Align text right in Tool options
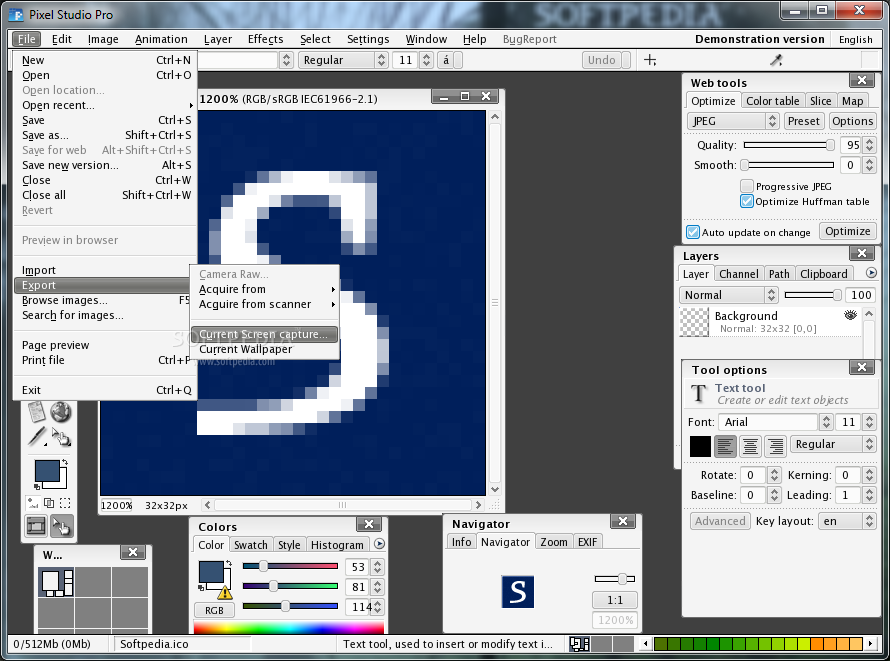This screenshot has width=890, height=661. pos(775,447)
